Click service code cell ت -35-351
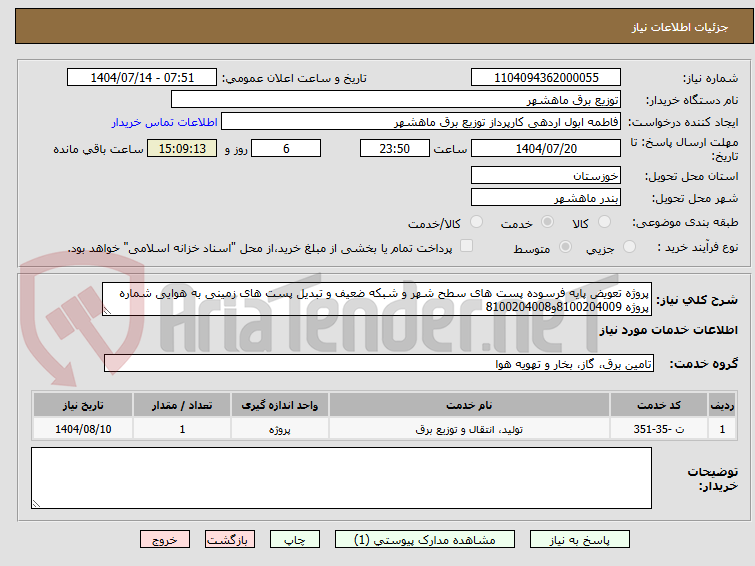The image size is (755, 566). (659, 429)
